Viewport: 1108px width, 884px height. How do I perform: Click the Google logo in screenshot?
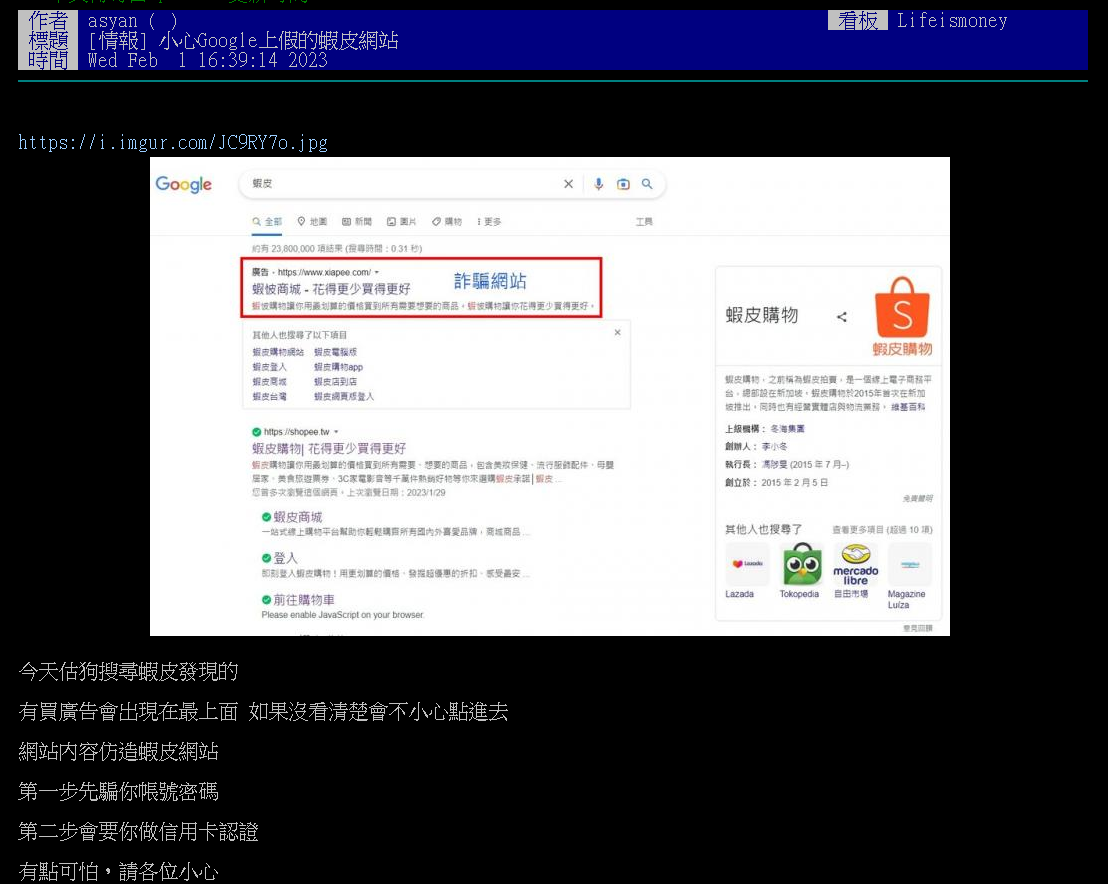(x=184, y=184)
